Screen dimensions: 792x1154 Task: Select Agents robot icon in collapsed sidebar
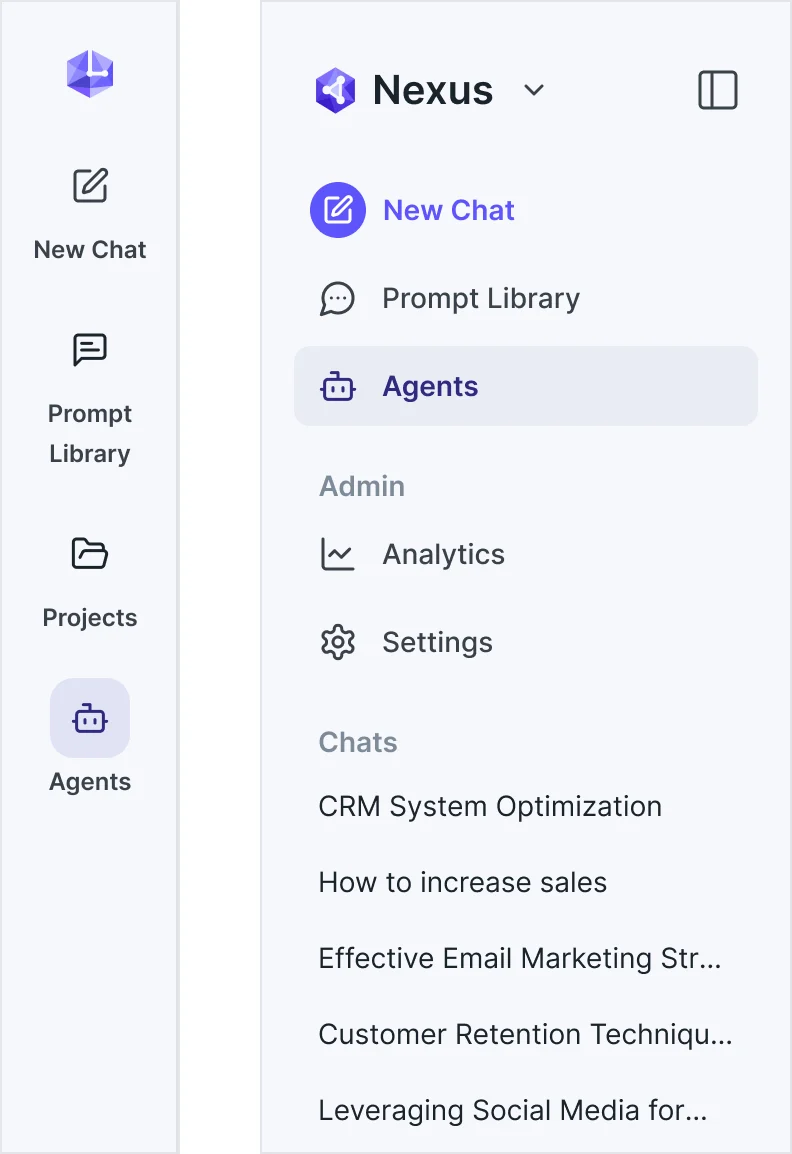coord(90,718)
